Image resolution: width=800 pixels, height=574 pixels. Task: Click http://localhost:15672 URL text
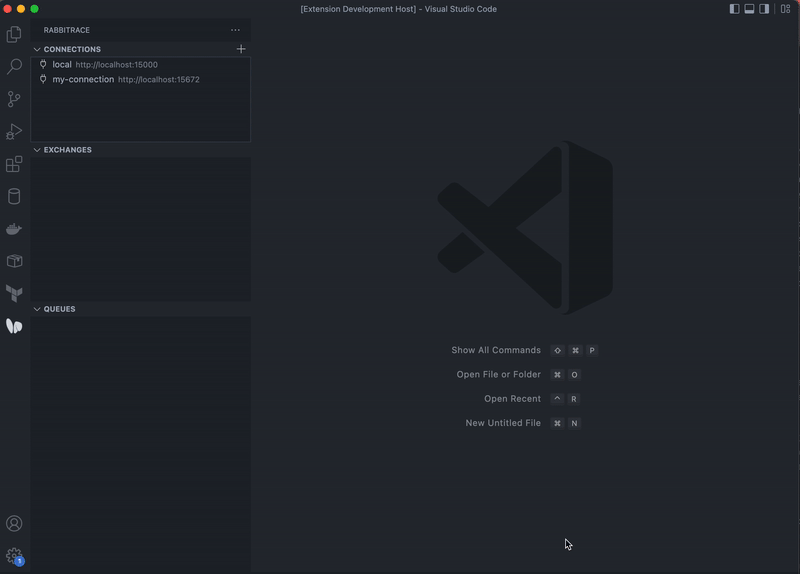(159, 80)
